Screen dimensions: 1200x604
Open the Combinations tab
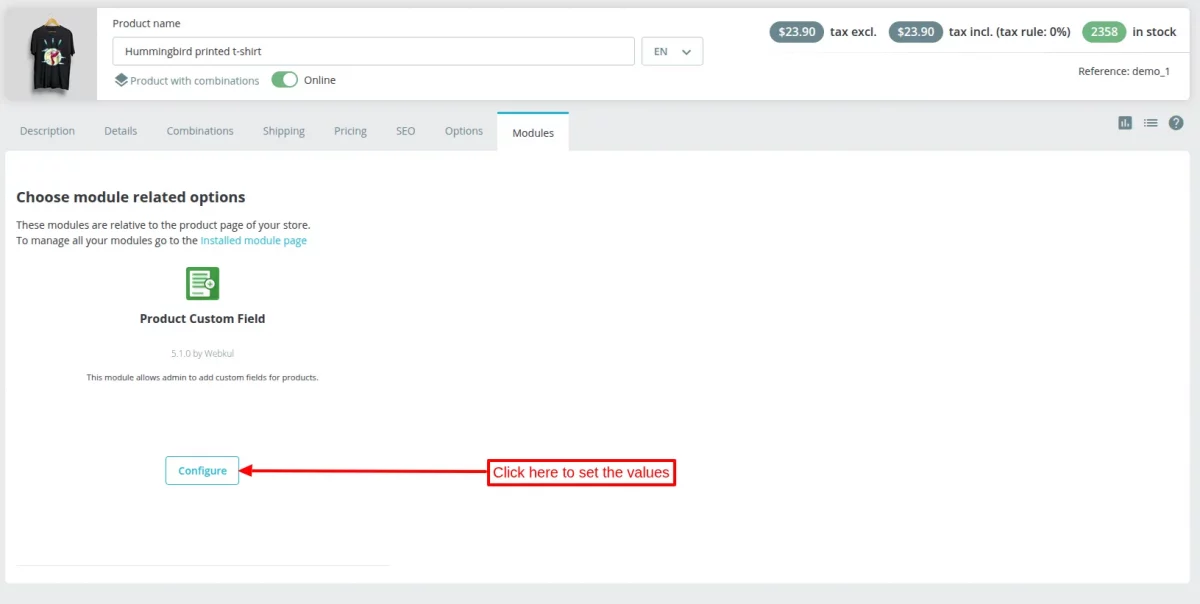coord(199,130)
